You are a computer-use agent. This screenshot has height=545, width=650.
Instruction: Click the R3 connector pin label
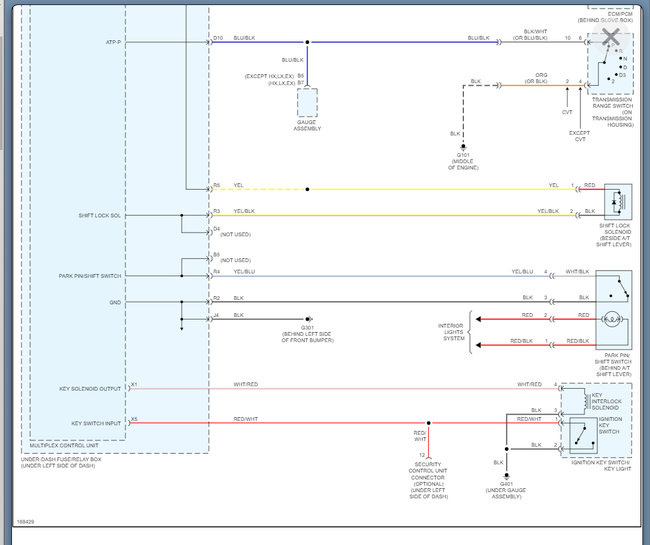[x=217, y=211]
